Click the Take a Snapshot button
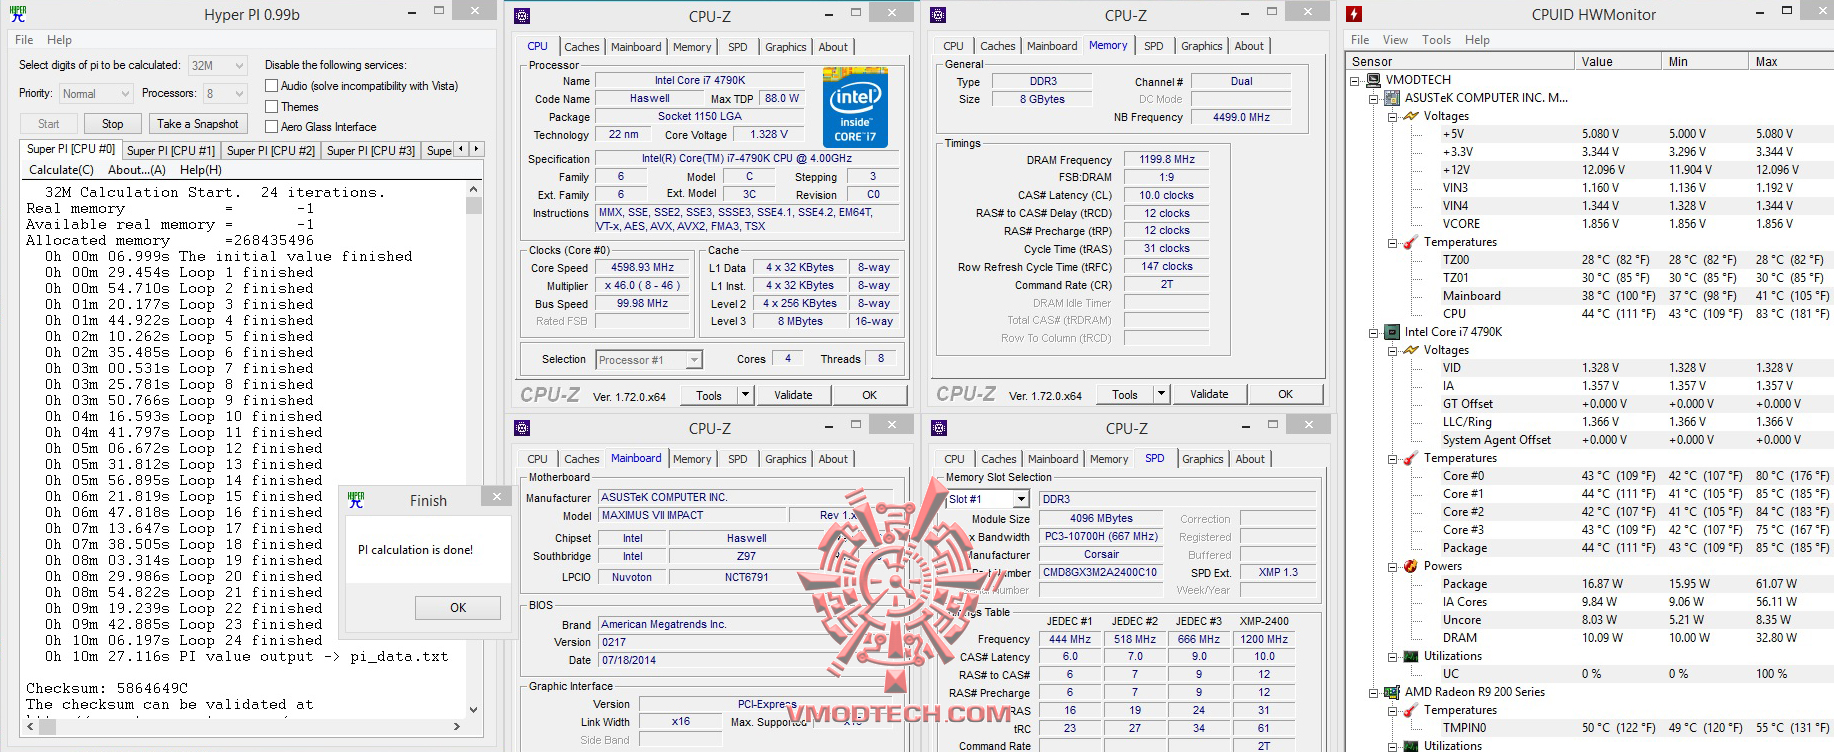This screenshot has width=1834, height=752. coord(198,124)
